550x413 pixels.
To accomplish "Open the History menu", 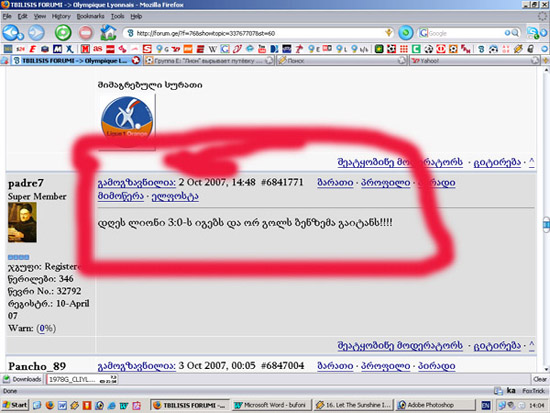I will 61,16.
